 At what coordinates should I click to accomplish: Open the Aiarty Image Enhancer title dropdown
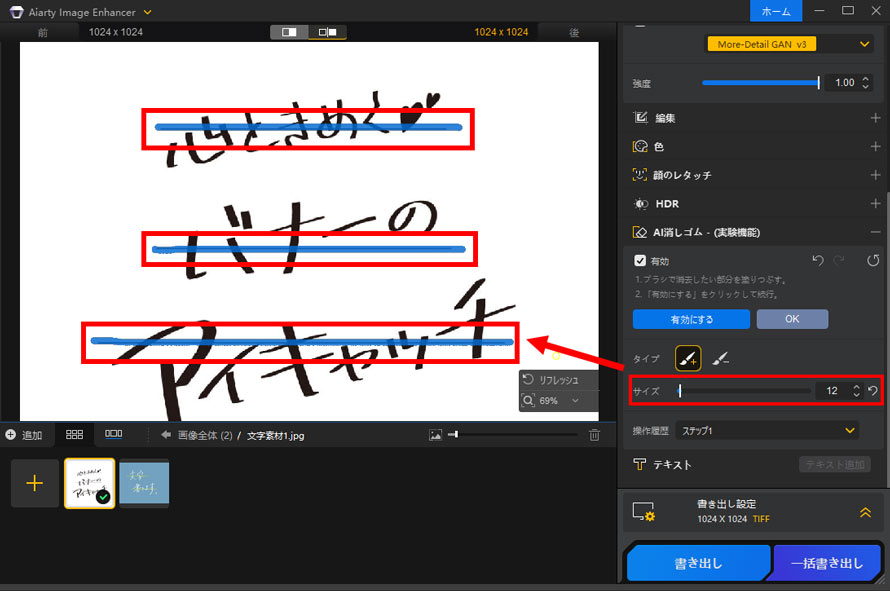[x=148, y=12]
